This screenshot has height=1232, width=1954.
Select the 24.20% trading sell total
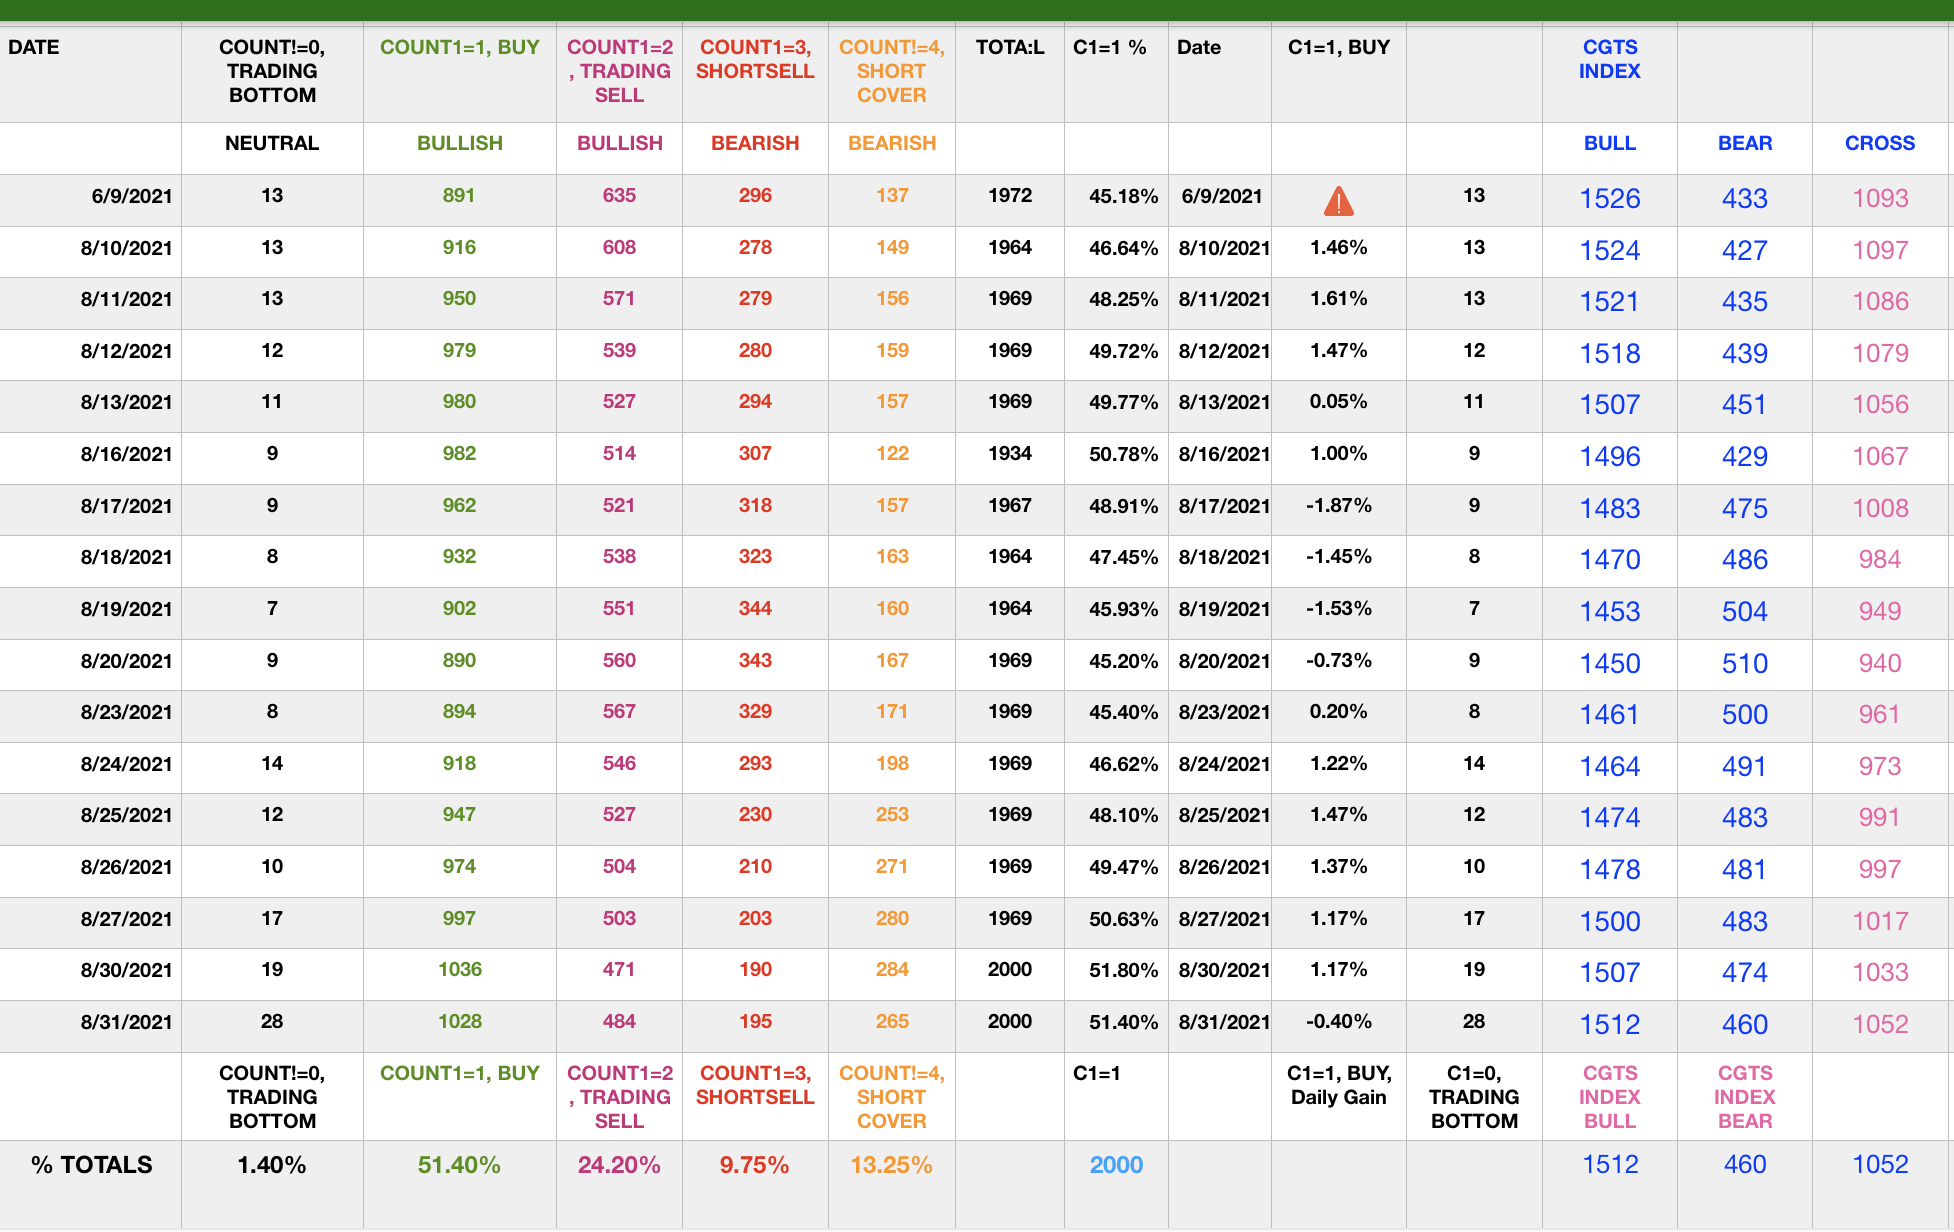(x=619, y=1165)
